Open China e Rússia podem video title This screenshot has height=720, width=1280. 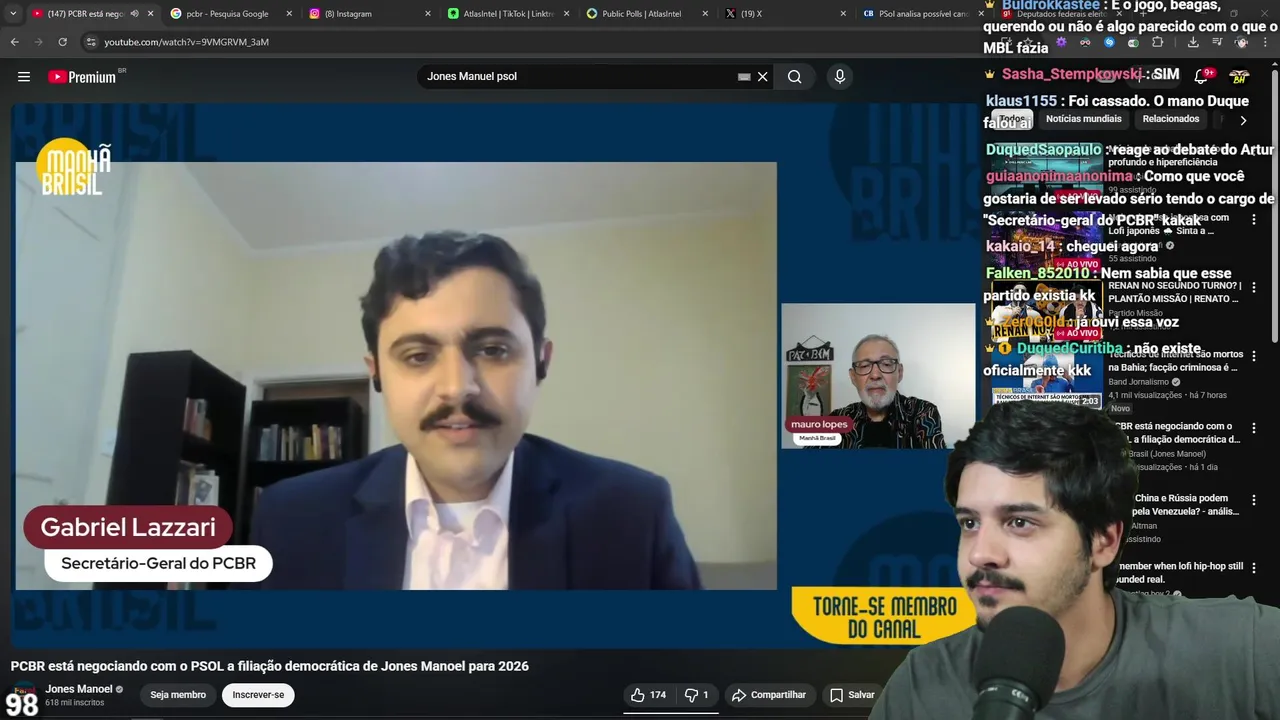click(1183, 505)
